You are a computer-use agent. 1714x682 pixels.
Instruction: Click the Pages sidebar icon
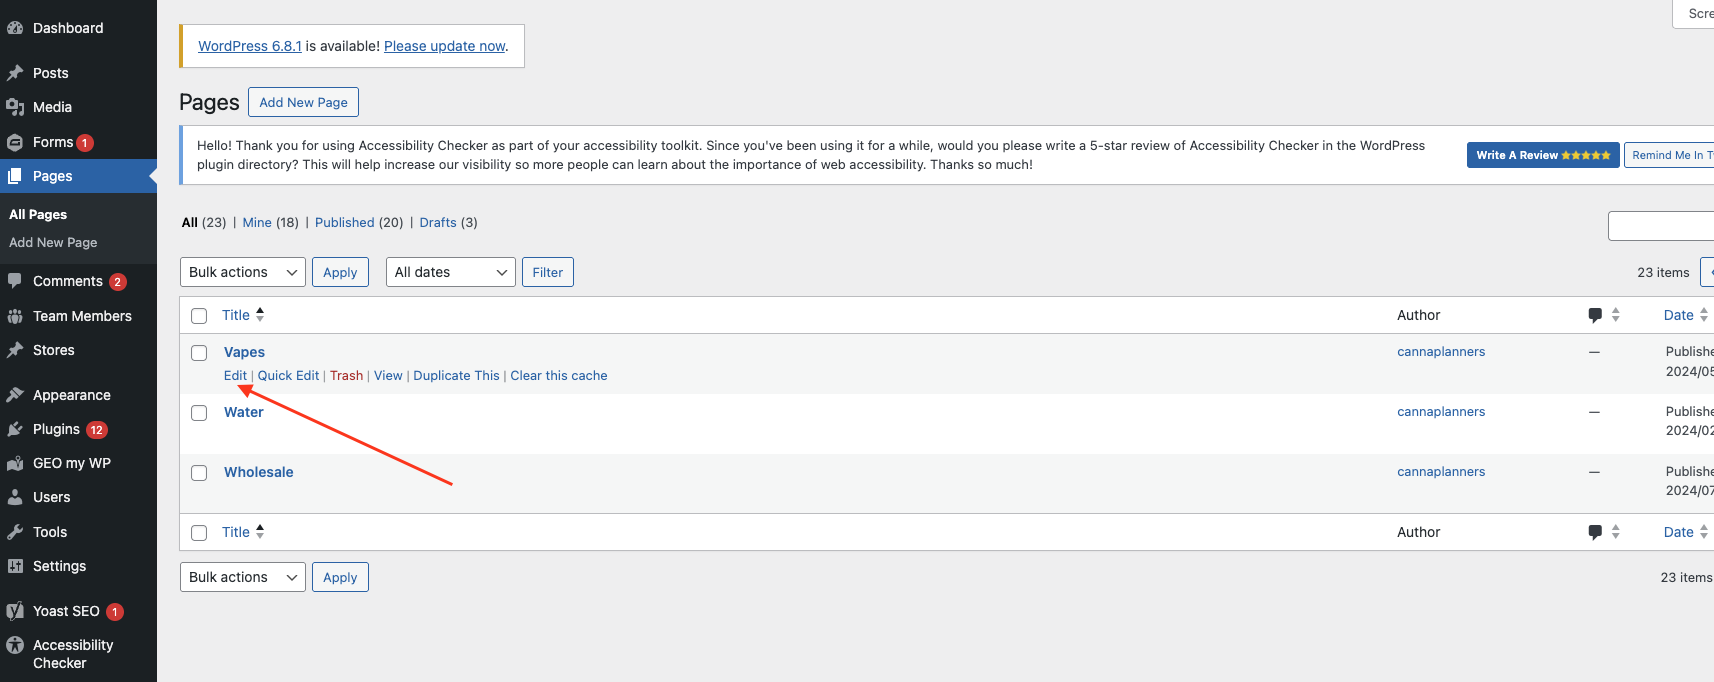[15, 176]
